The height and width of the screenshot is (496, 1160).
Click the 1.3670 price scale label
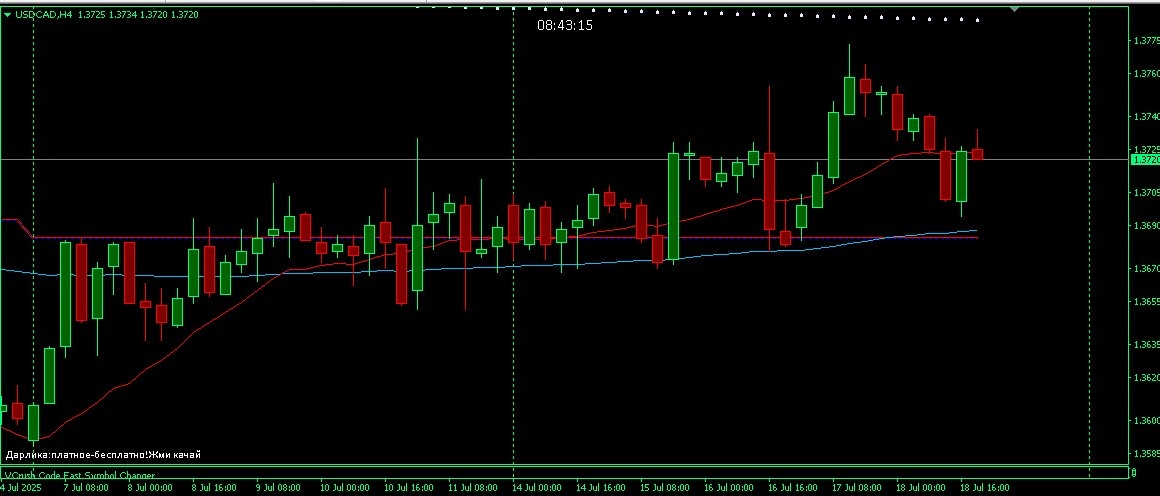point(1147,268)
